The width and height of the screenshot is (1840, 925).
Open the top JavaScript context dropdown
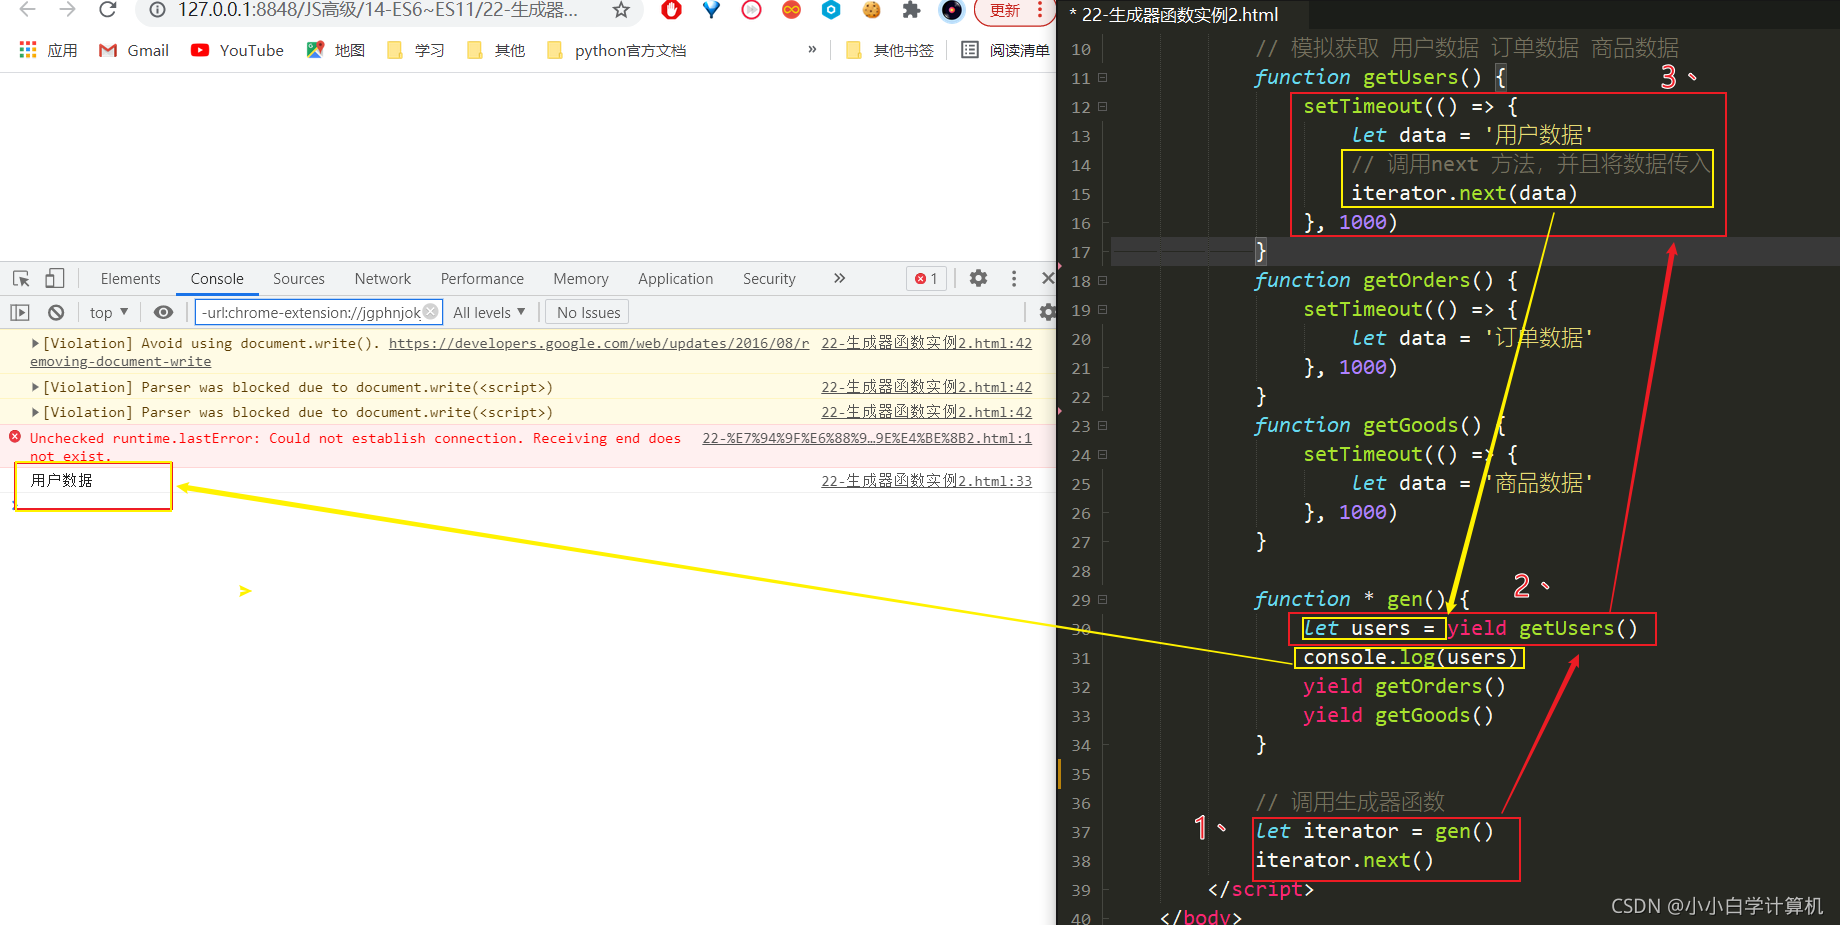coord(109,313)
